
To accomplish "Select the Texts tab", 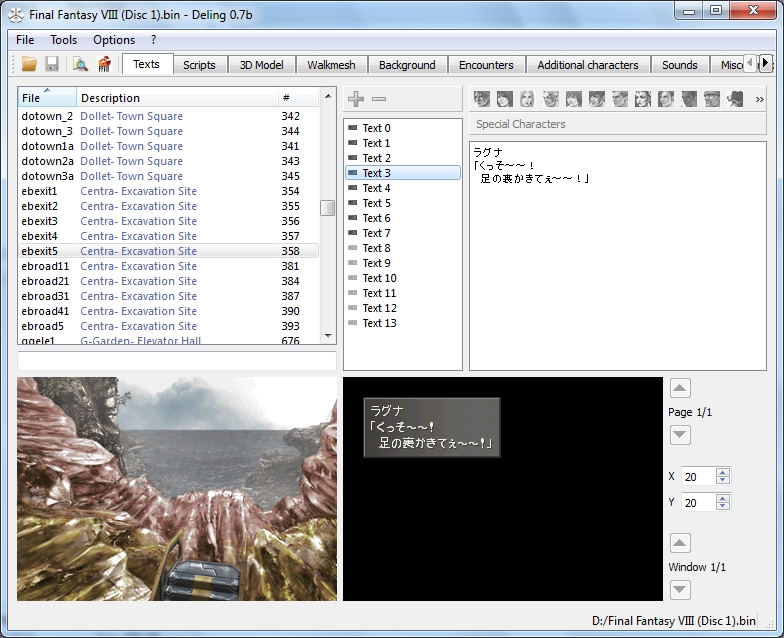I will pyautogui.click(x=146, y=64).
